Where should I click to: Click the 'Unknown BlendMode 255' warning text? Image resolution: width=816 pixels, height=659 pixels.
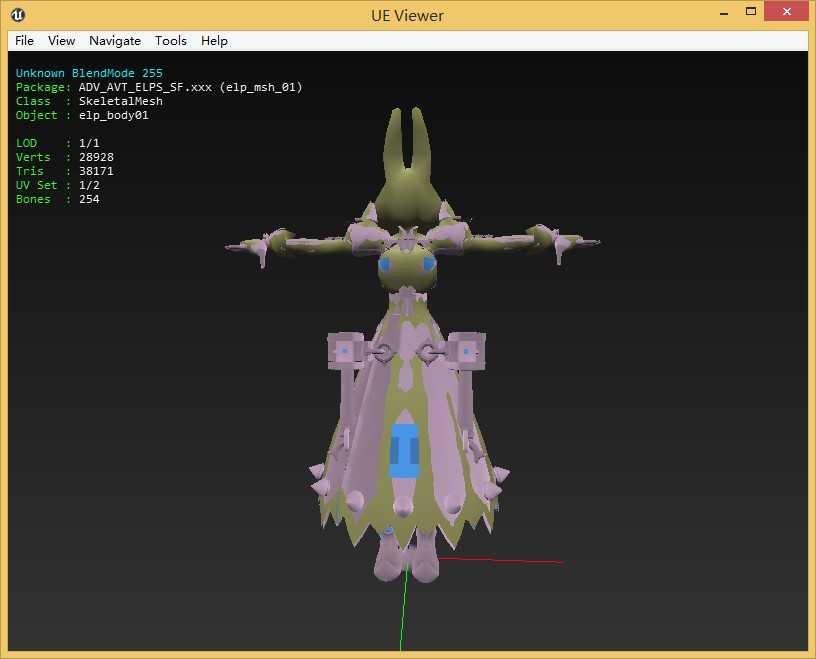click(x=89, y=73)
